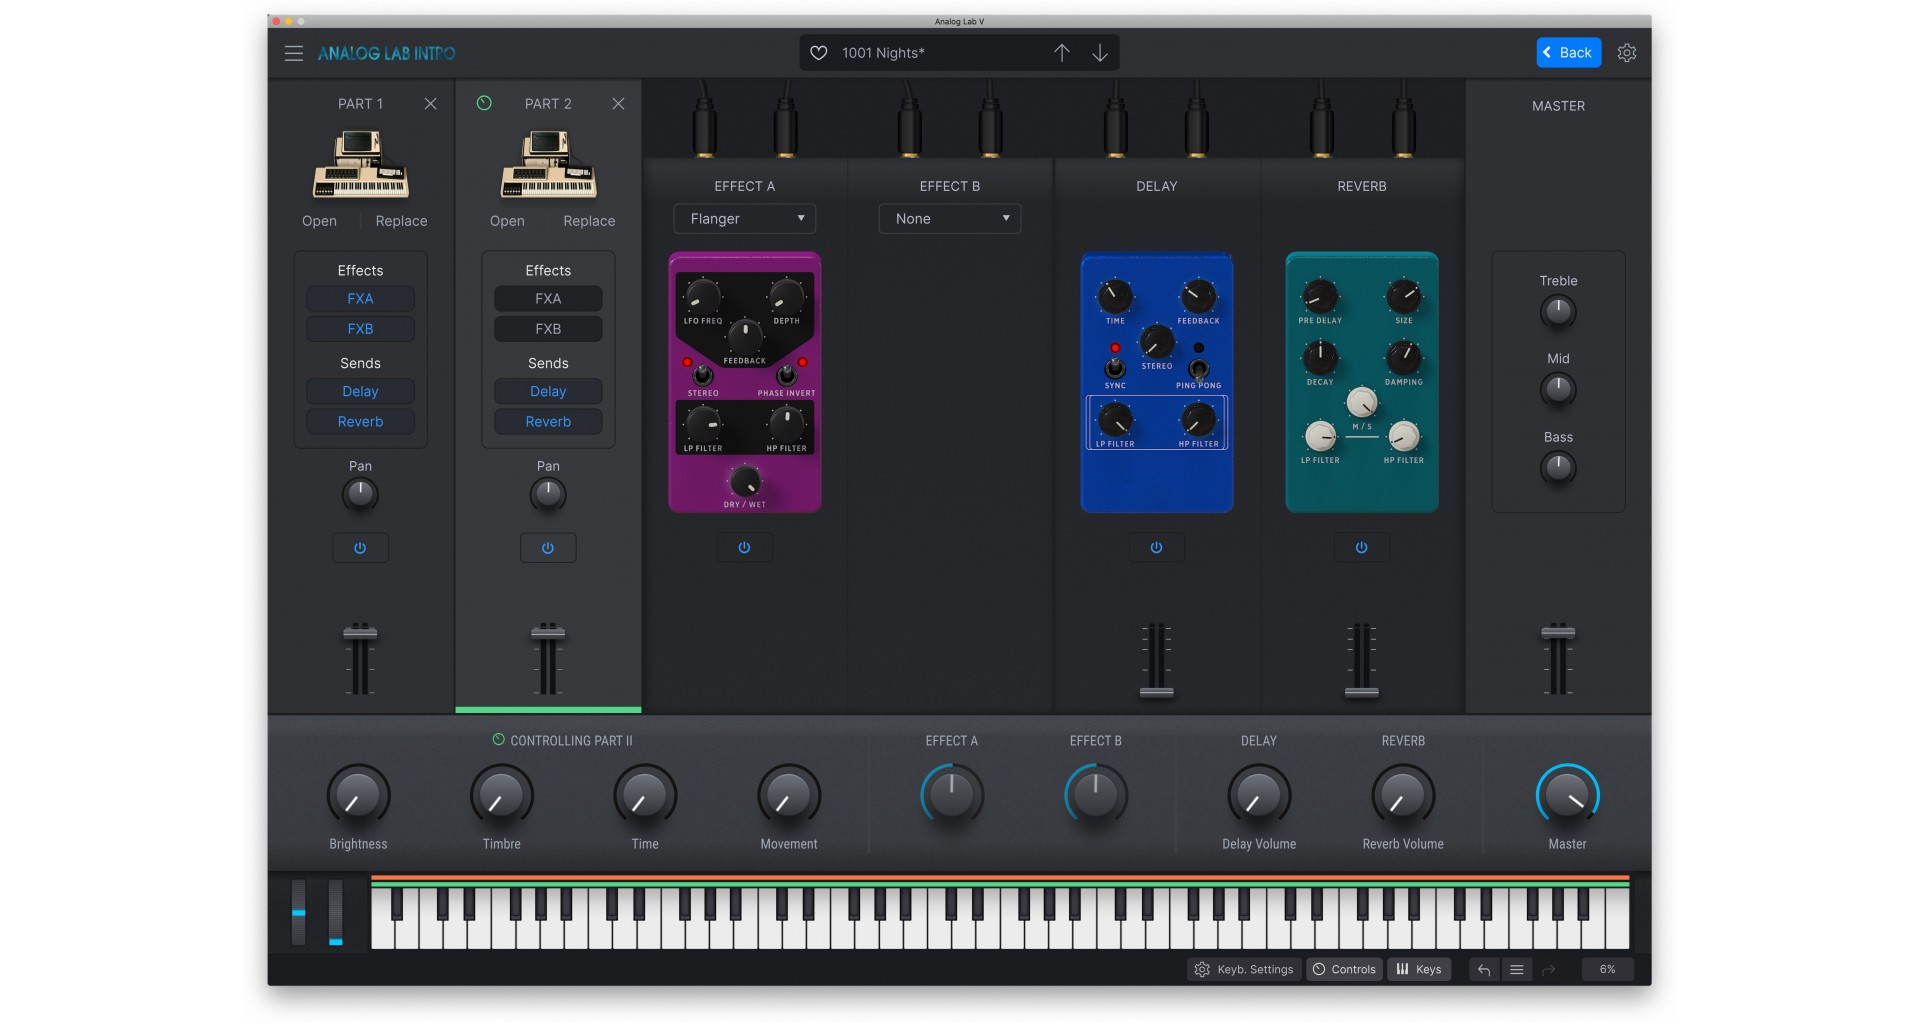Click the Back button
This screenshot has height=1023, width=1920.
1568,53
